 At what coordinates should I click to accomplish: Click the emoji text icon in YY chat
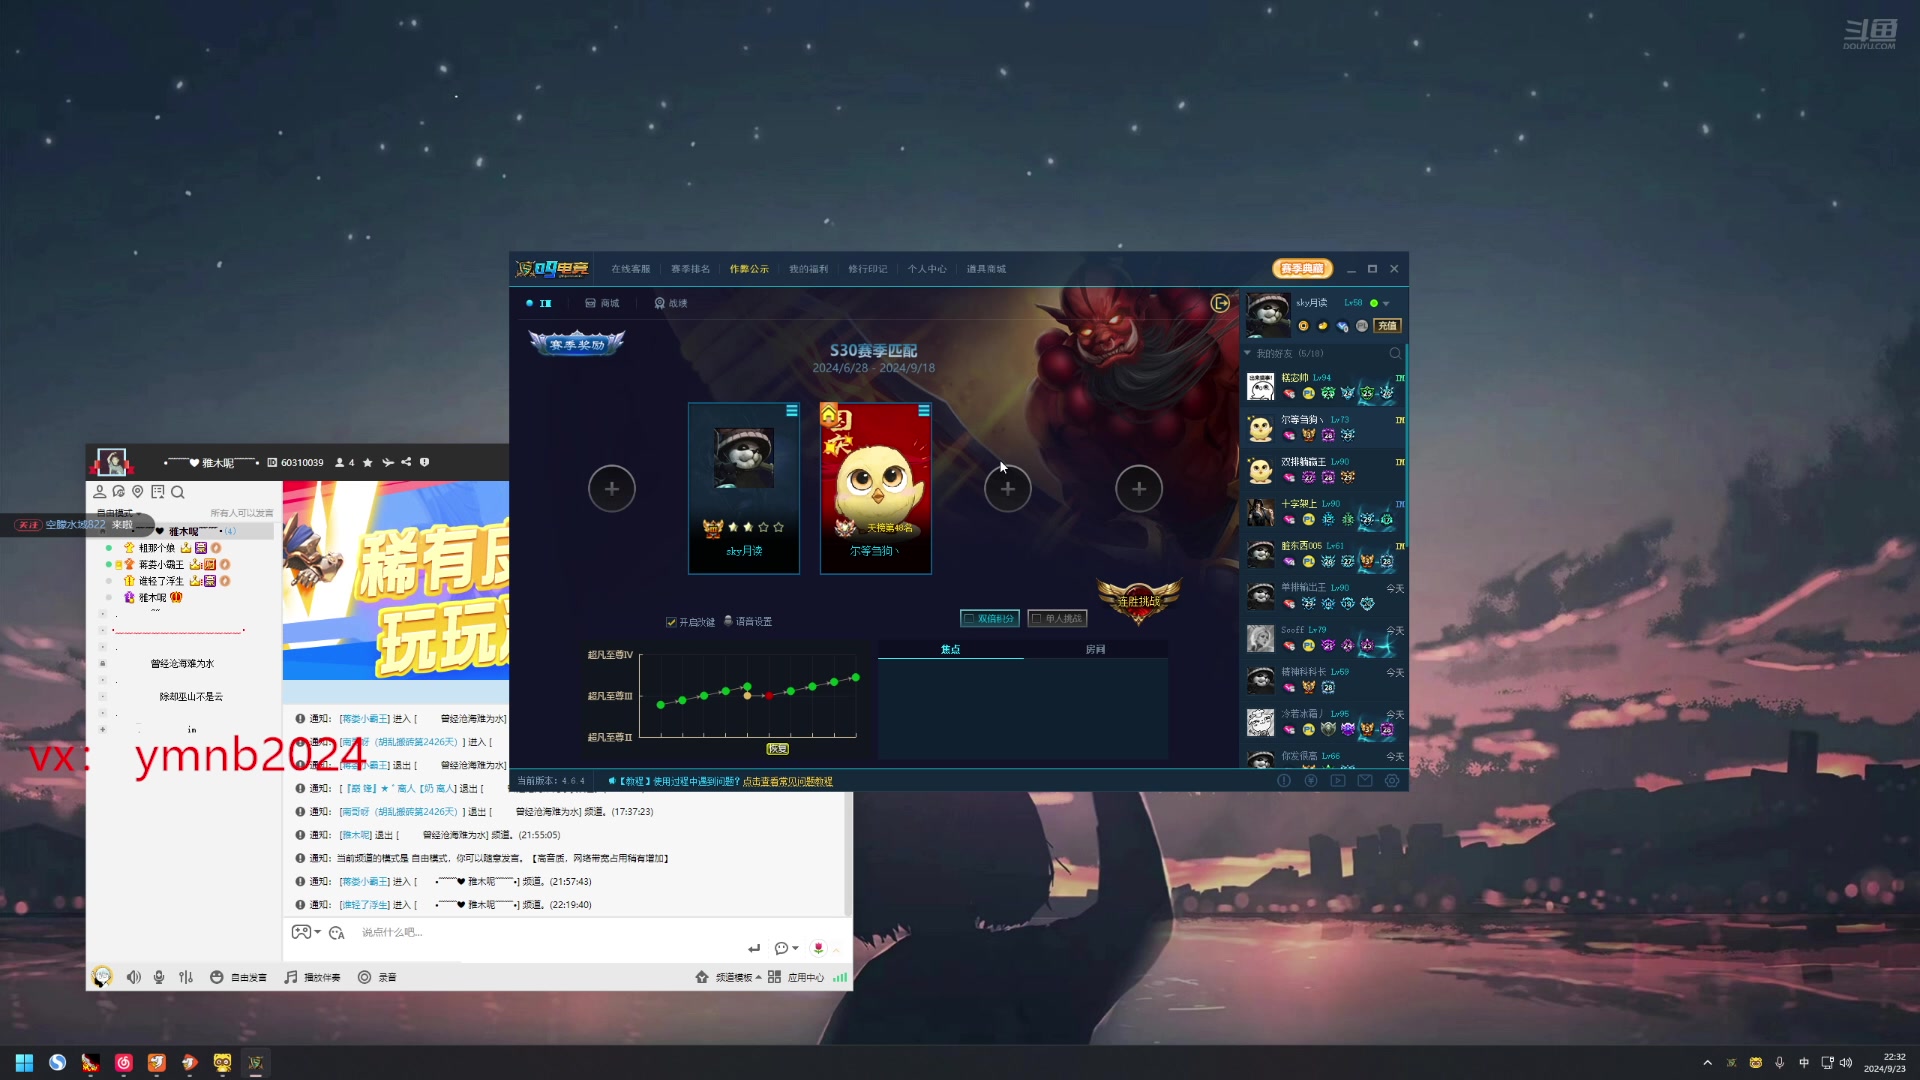point(337,933)
